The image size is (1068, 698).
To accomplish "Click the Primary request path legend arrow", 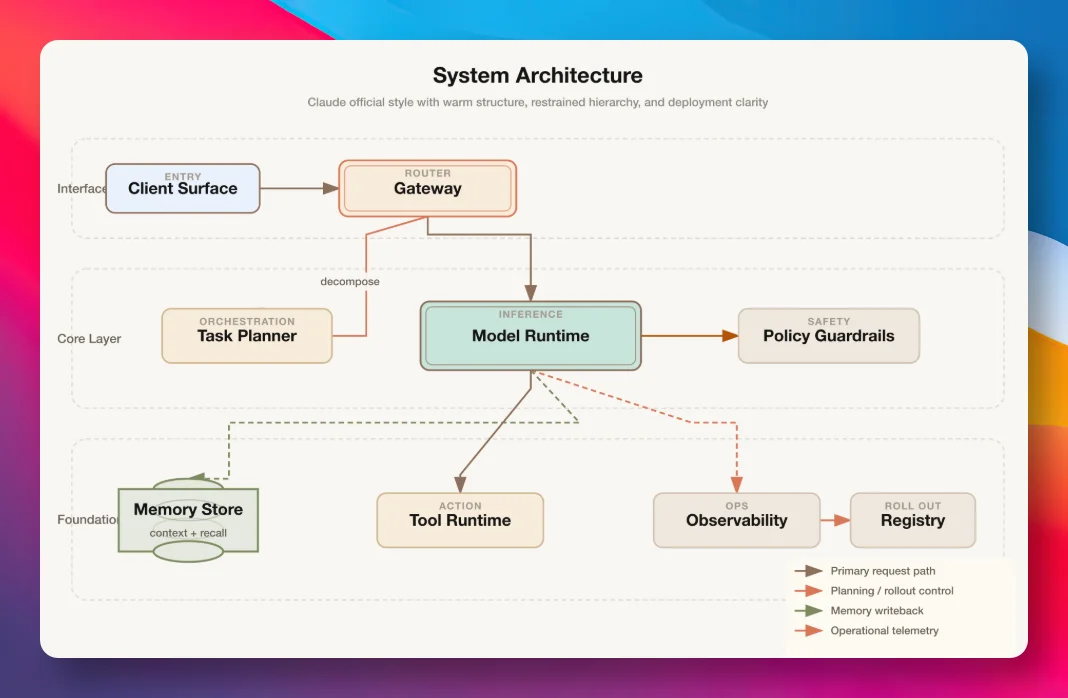I will click(x=809, y=571).
